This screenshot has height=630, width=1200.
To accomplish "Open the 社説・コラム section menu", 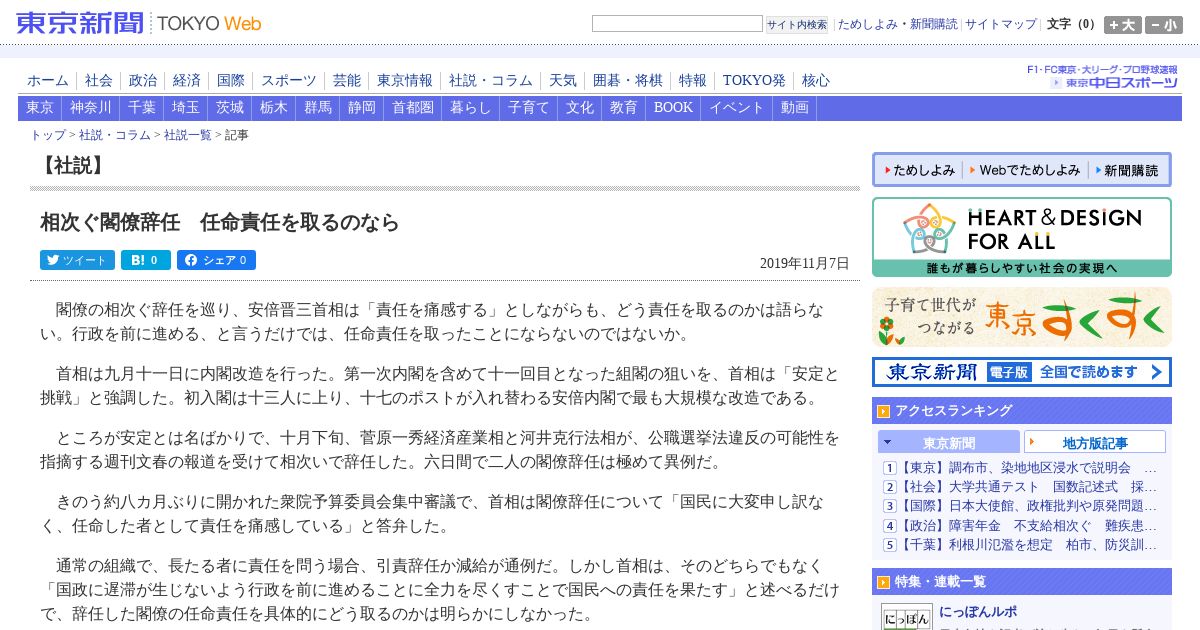I will 491,81.
